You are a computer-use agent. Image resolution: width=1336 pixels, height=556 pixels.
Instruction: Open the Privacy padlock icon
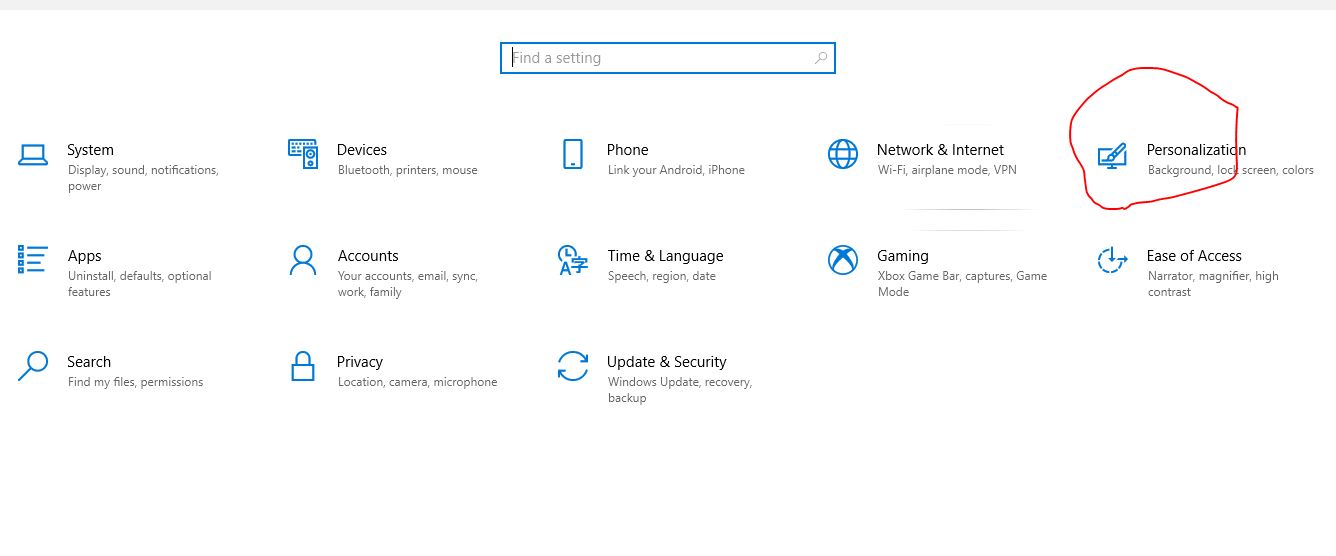(x=303, y=366)
